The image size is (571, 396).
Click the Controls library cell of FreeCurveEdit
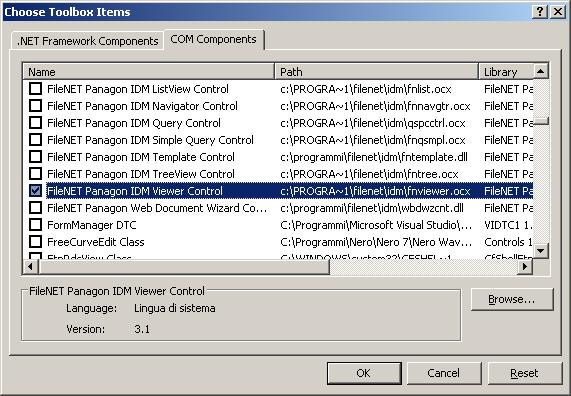(x=508, y=242)
